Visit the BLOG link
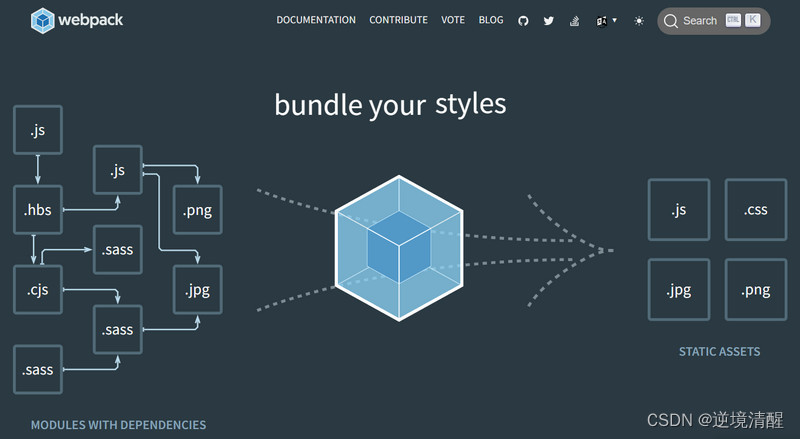Screen dimensions: 800x439 tap(491, 20)
